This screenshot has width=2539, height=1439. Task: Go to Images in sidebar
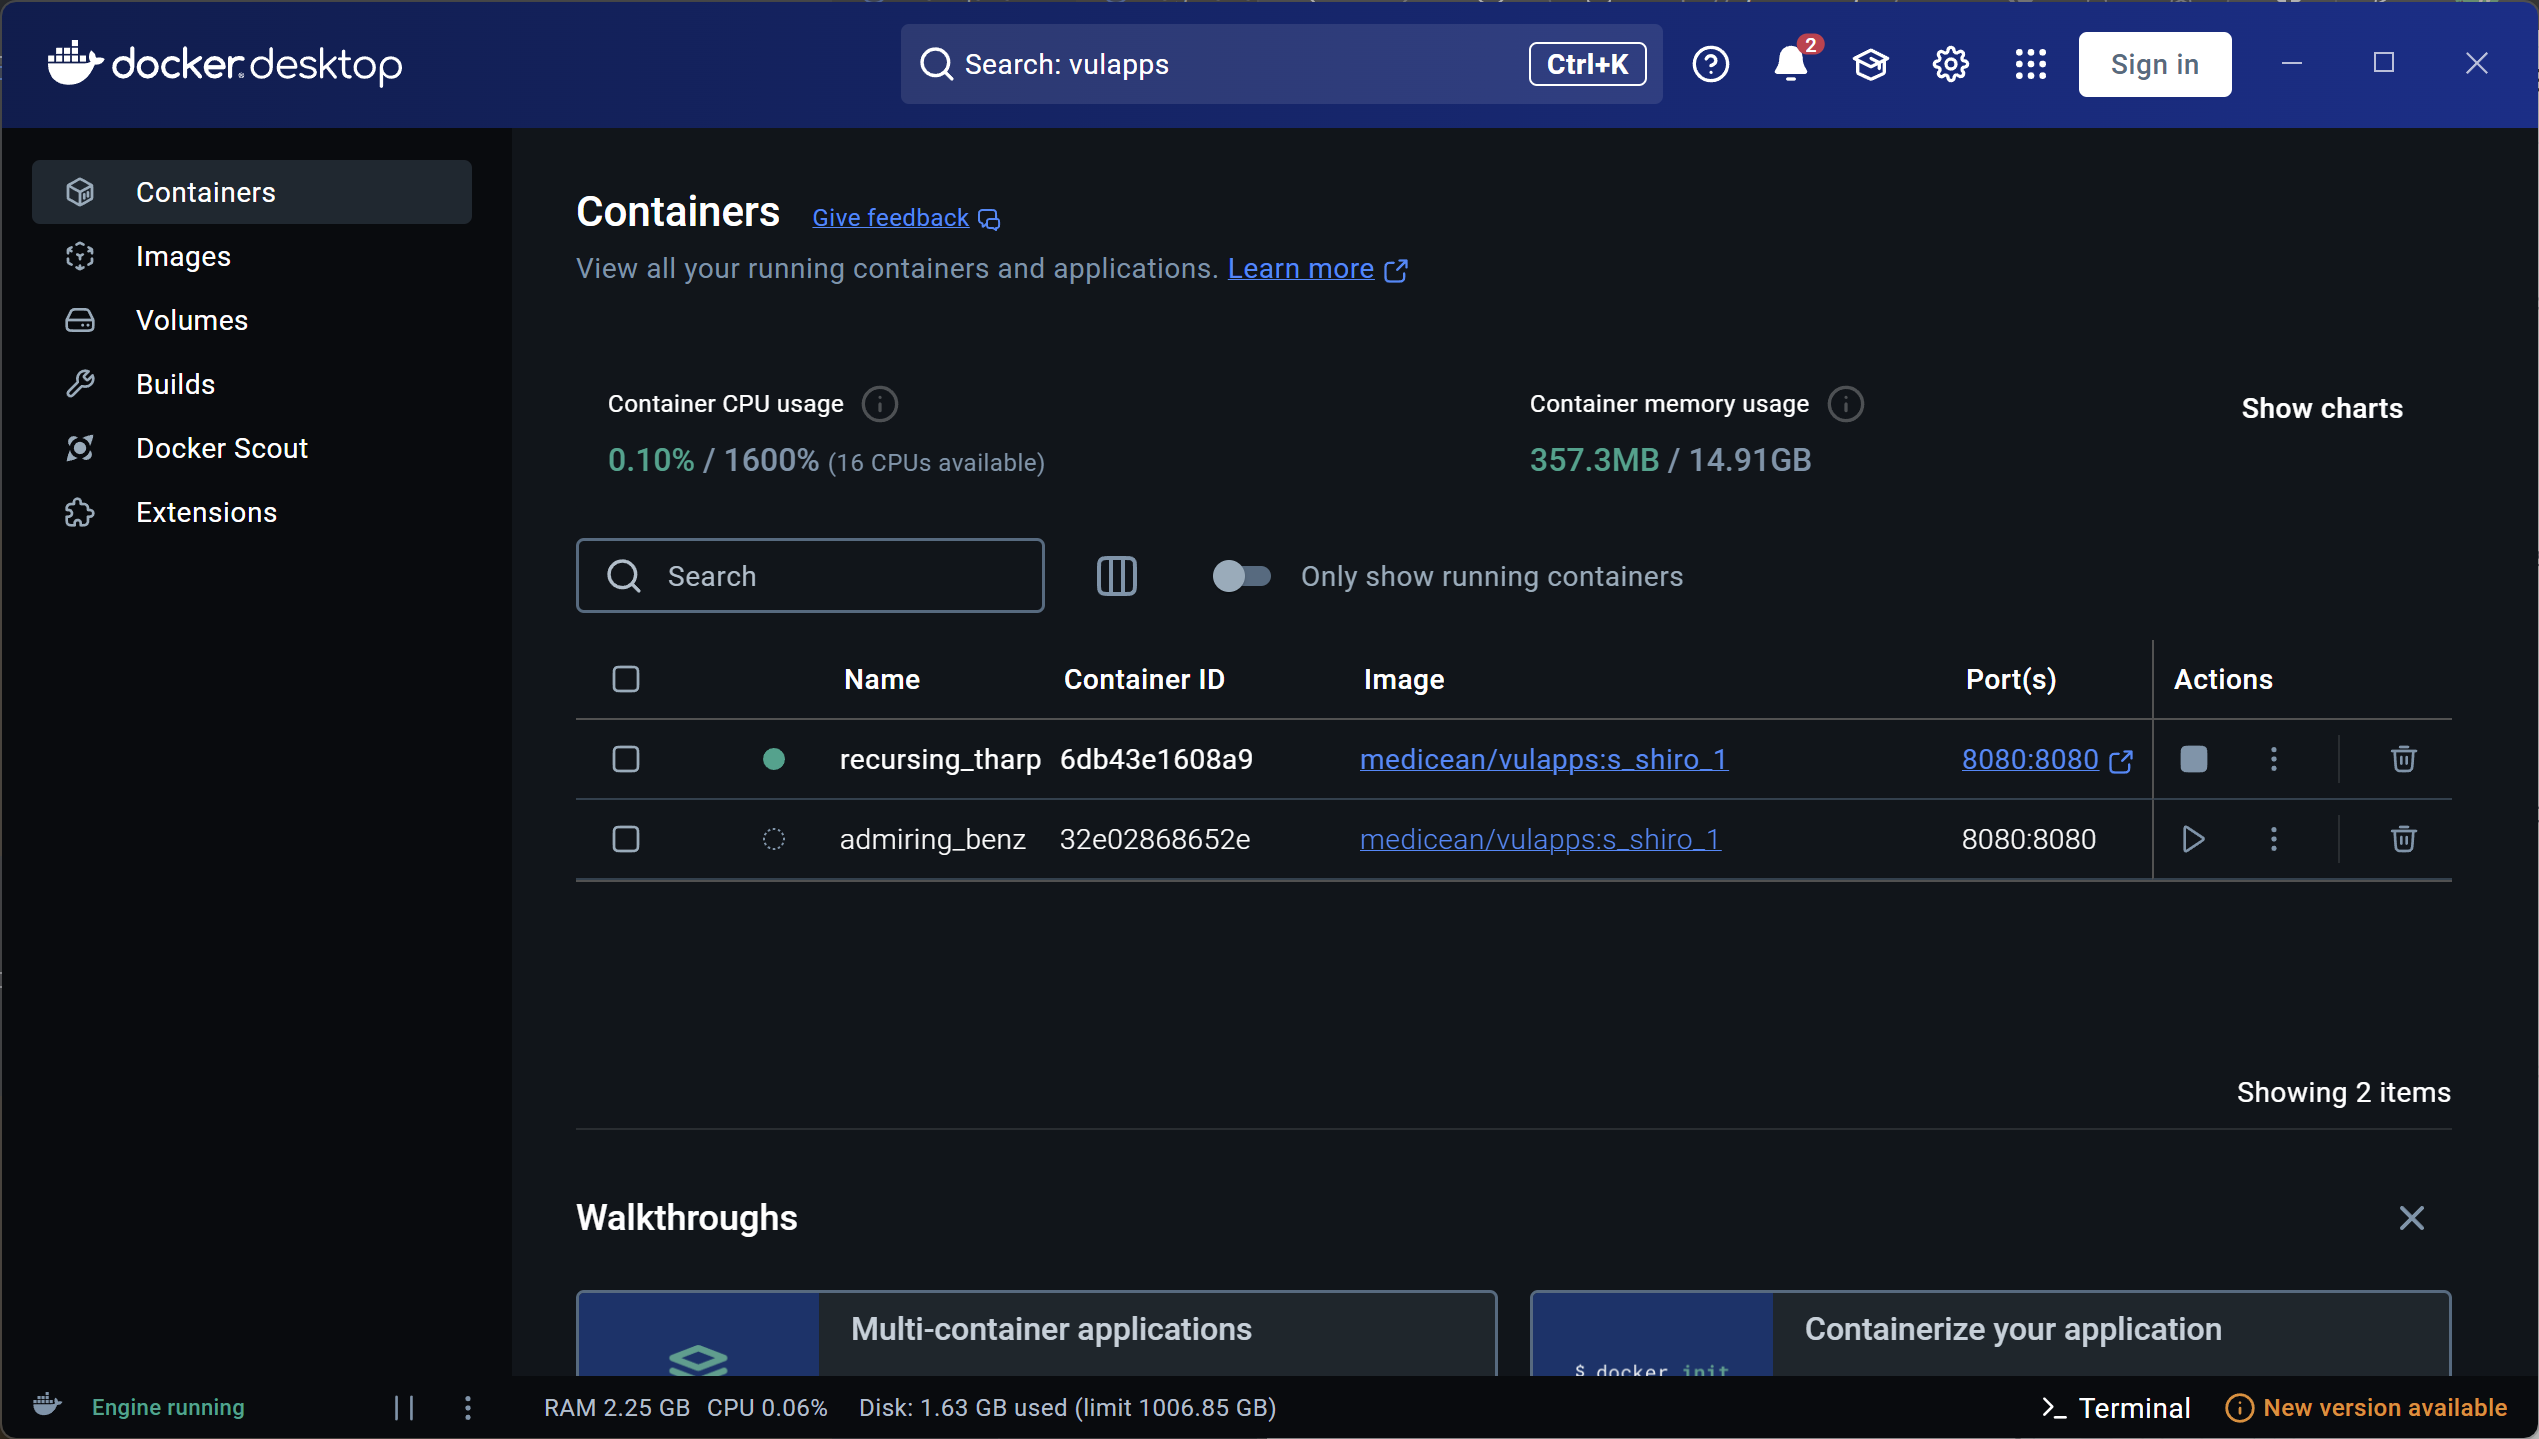click(x=183, y=256)
